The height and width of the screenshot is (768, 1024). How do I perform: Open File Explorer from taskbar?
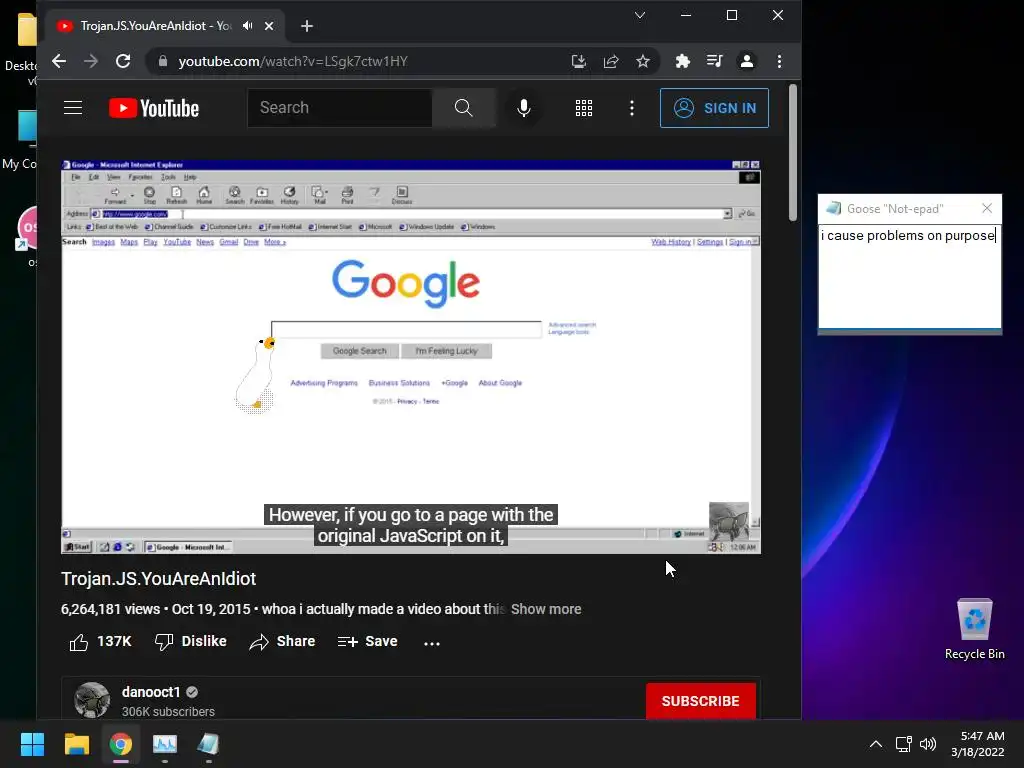[x=77, y=744]
